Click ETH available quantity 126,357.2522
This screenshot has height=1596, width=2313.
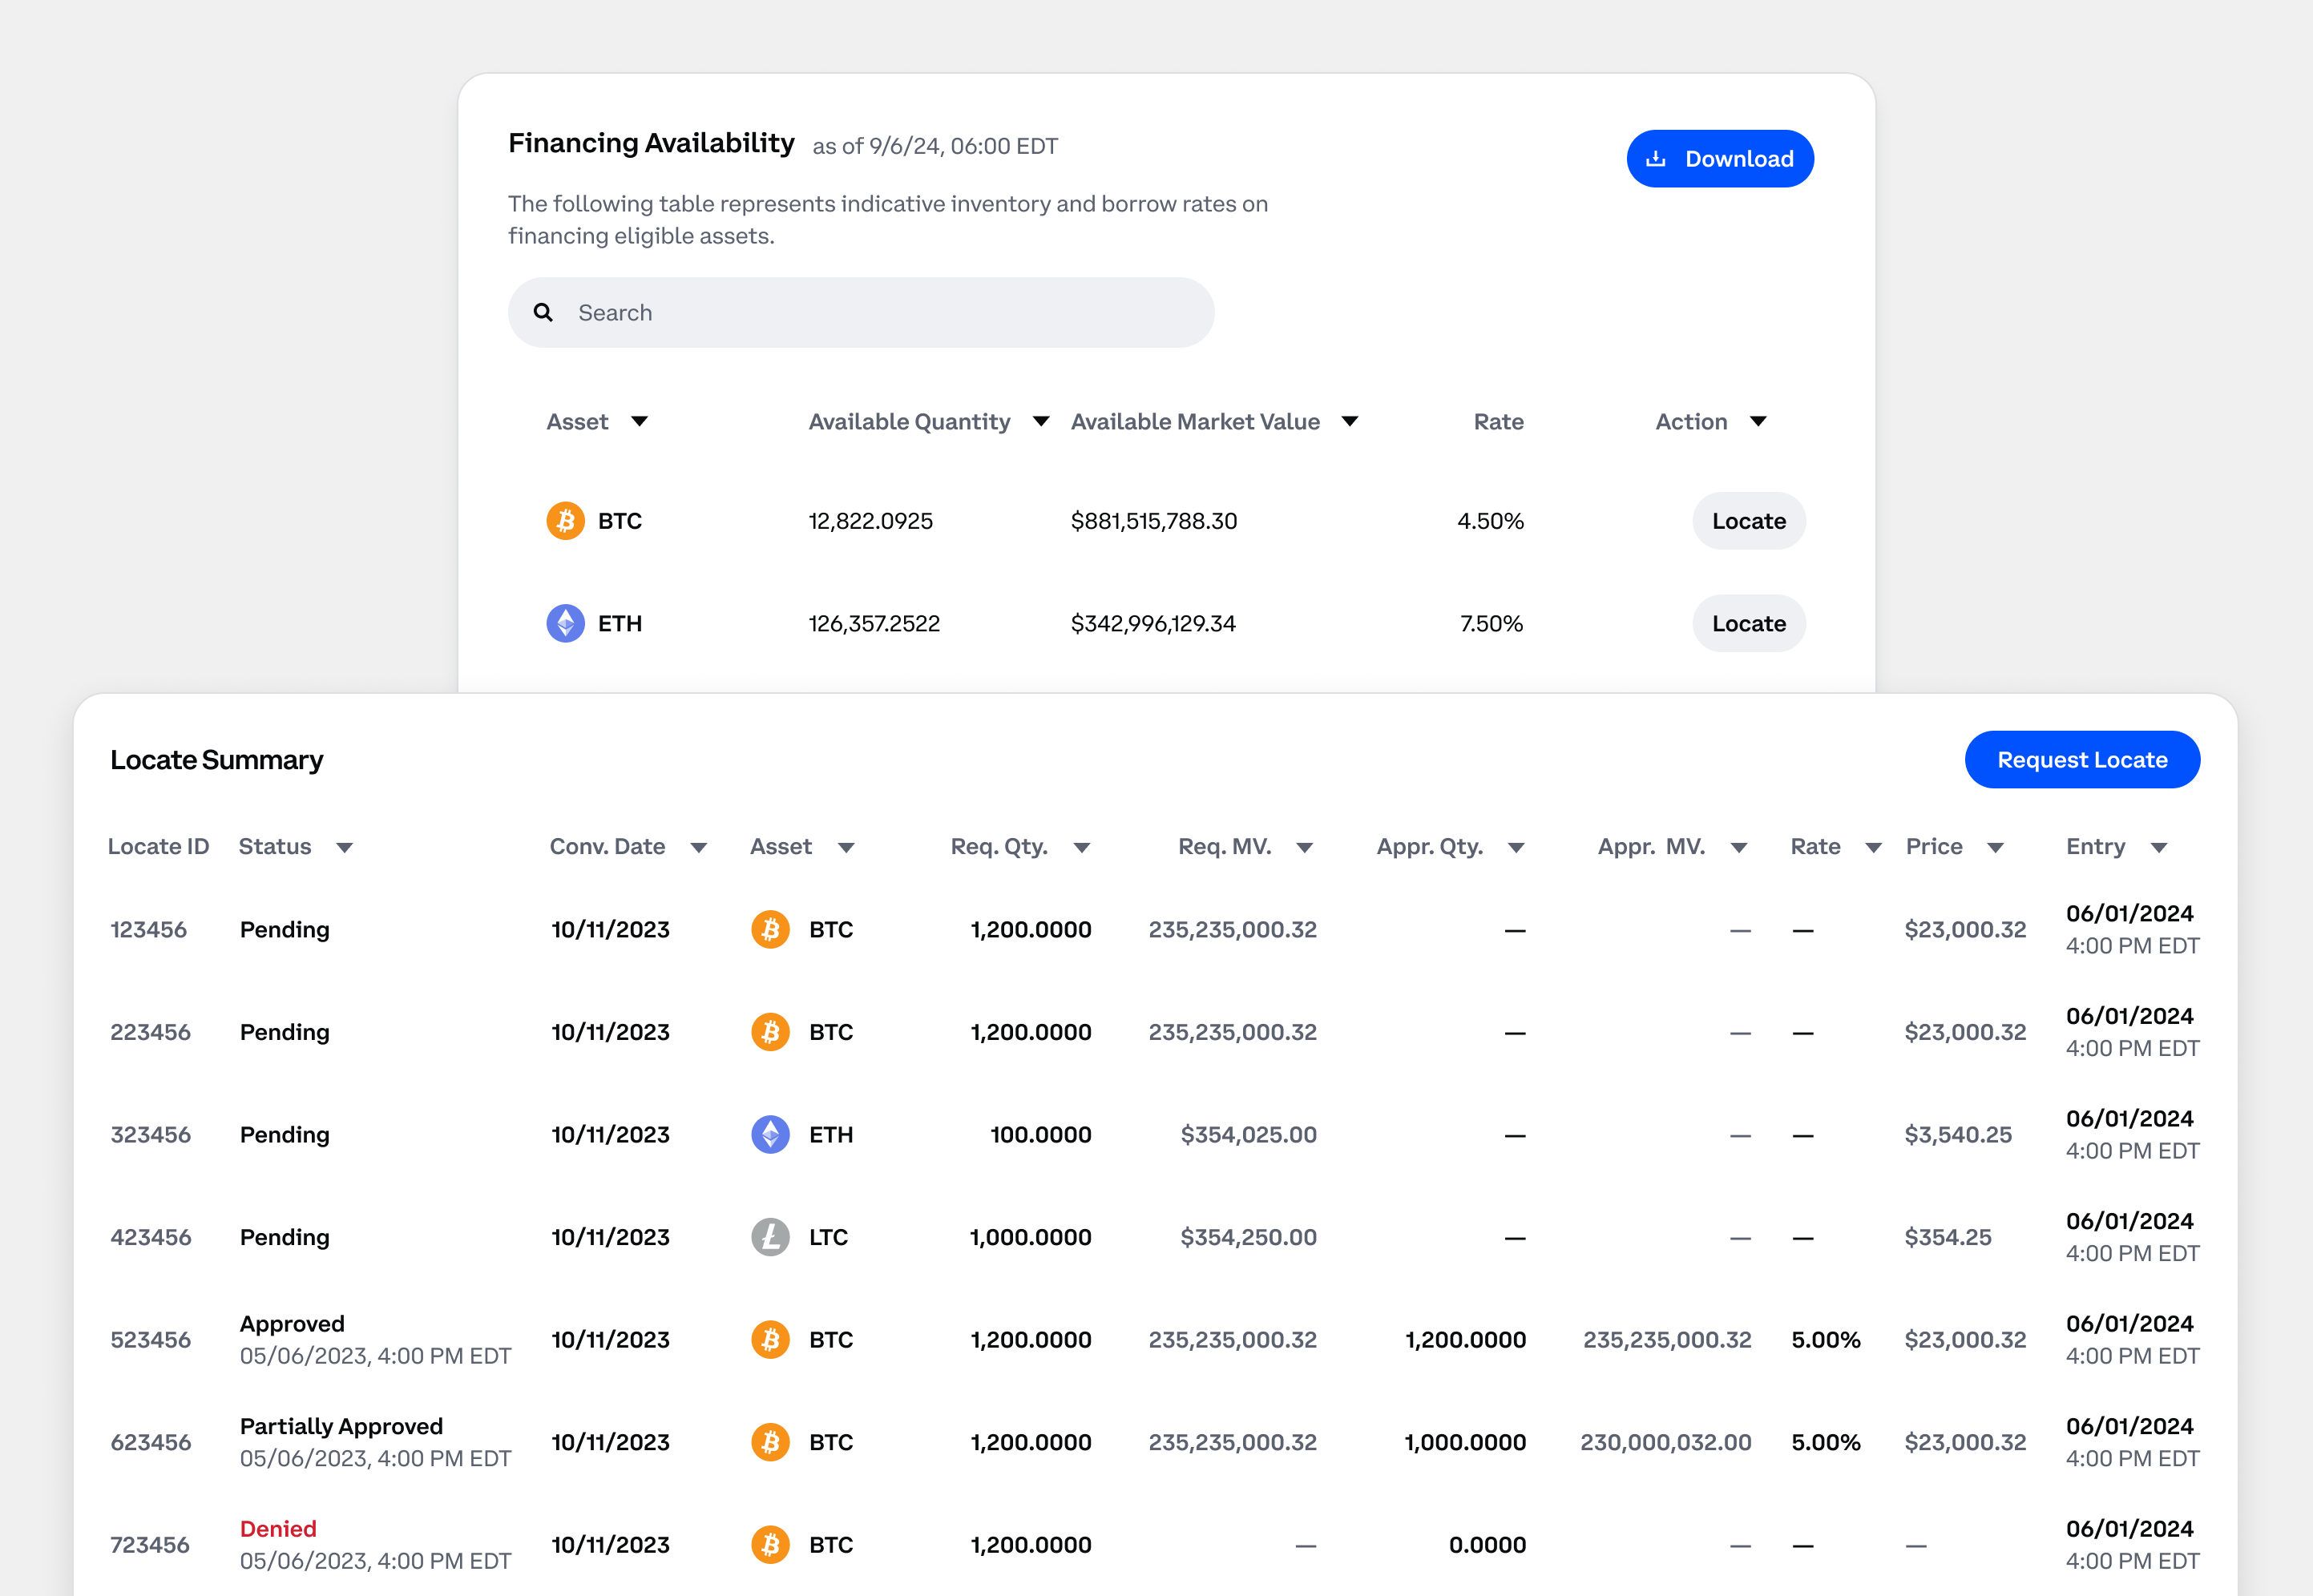[874, 624]
